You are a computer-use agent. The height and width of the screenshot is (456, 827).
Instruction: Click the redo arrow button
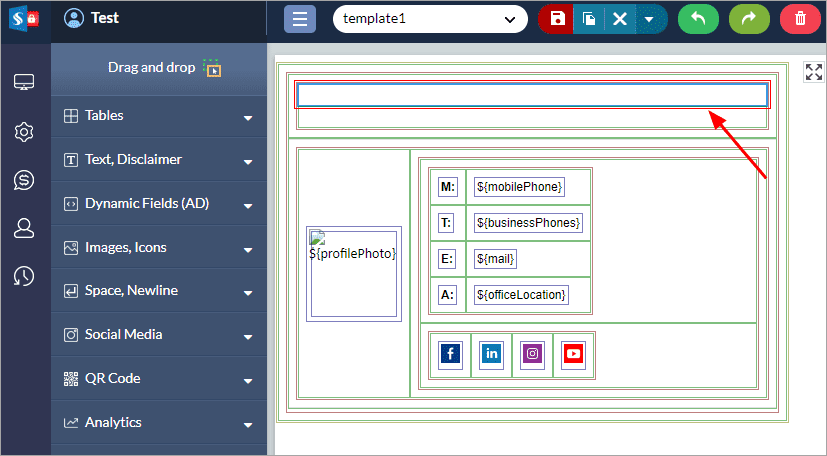click(x=749, y=19)
